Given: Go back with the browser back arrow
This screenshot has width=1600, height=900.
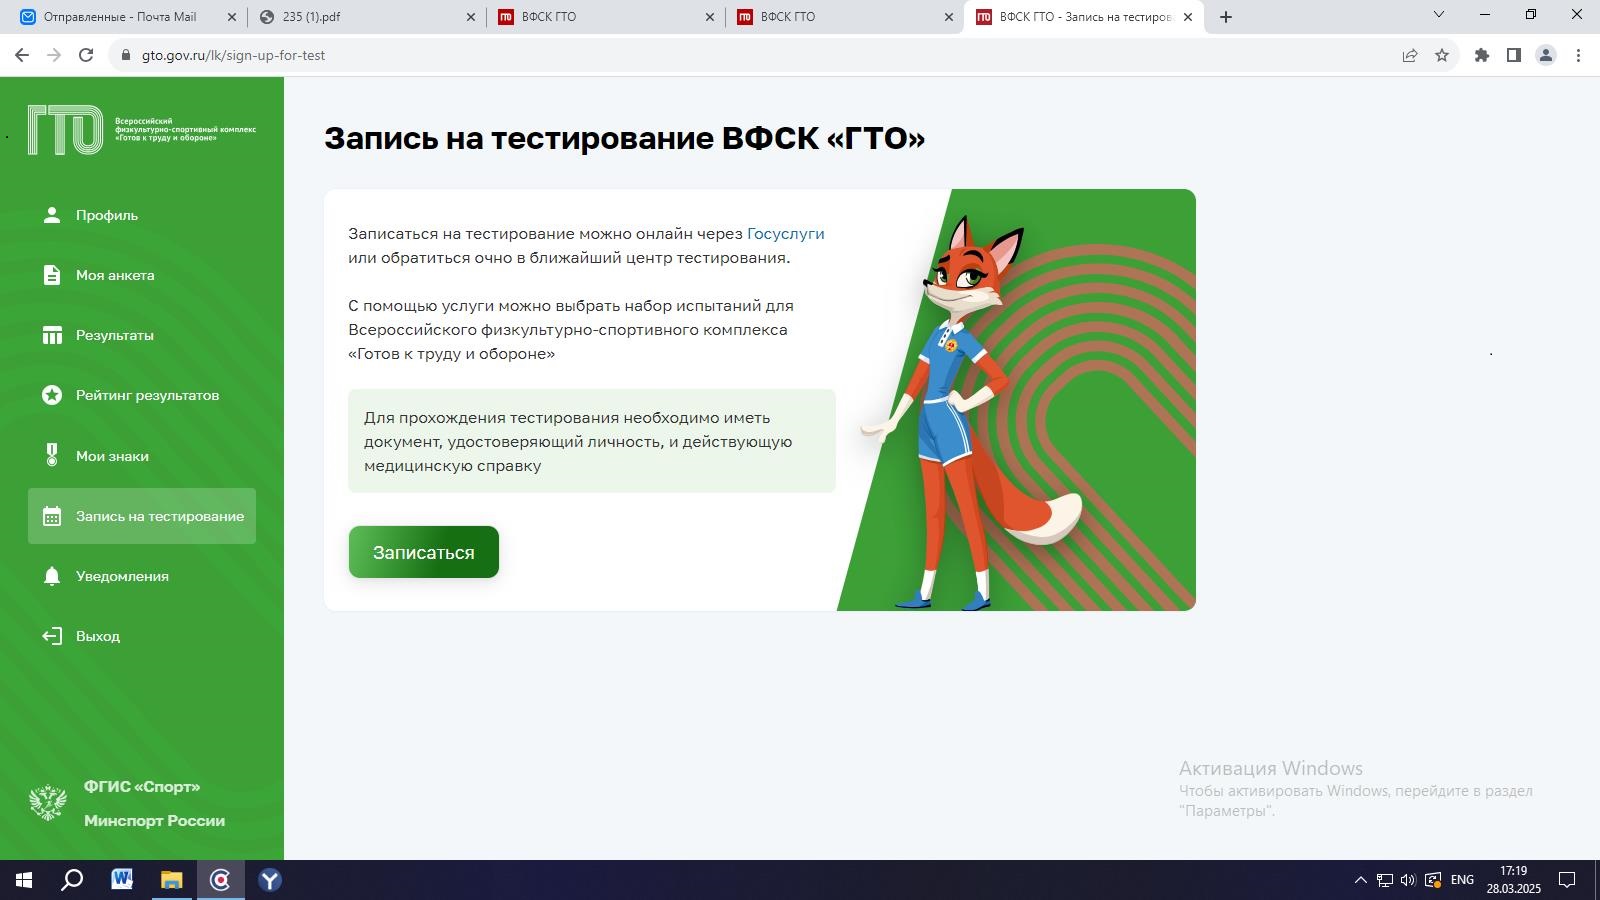Looking at the screenshot, I should click(x=22, y=55).
